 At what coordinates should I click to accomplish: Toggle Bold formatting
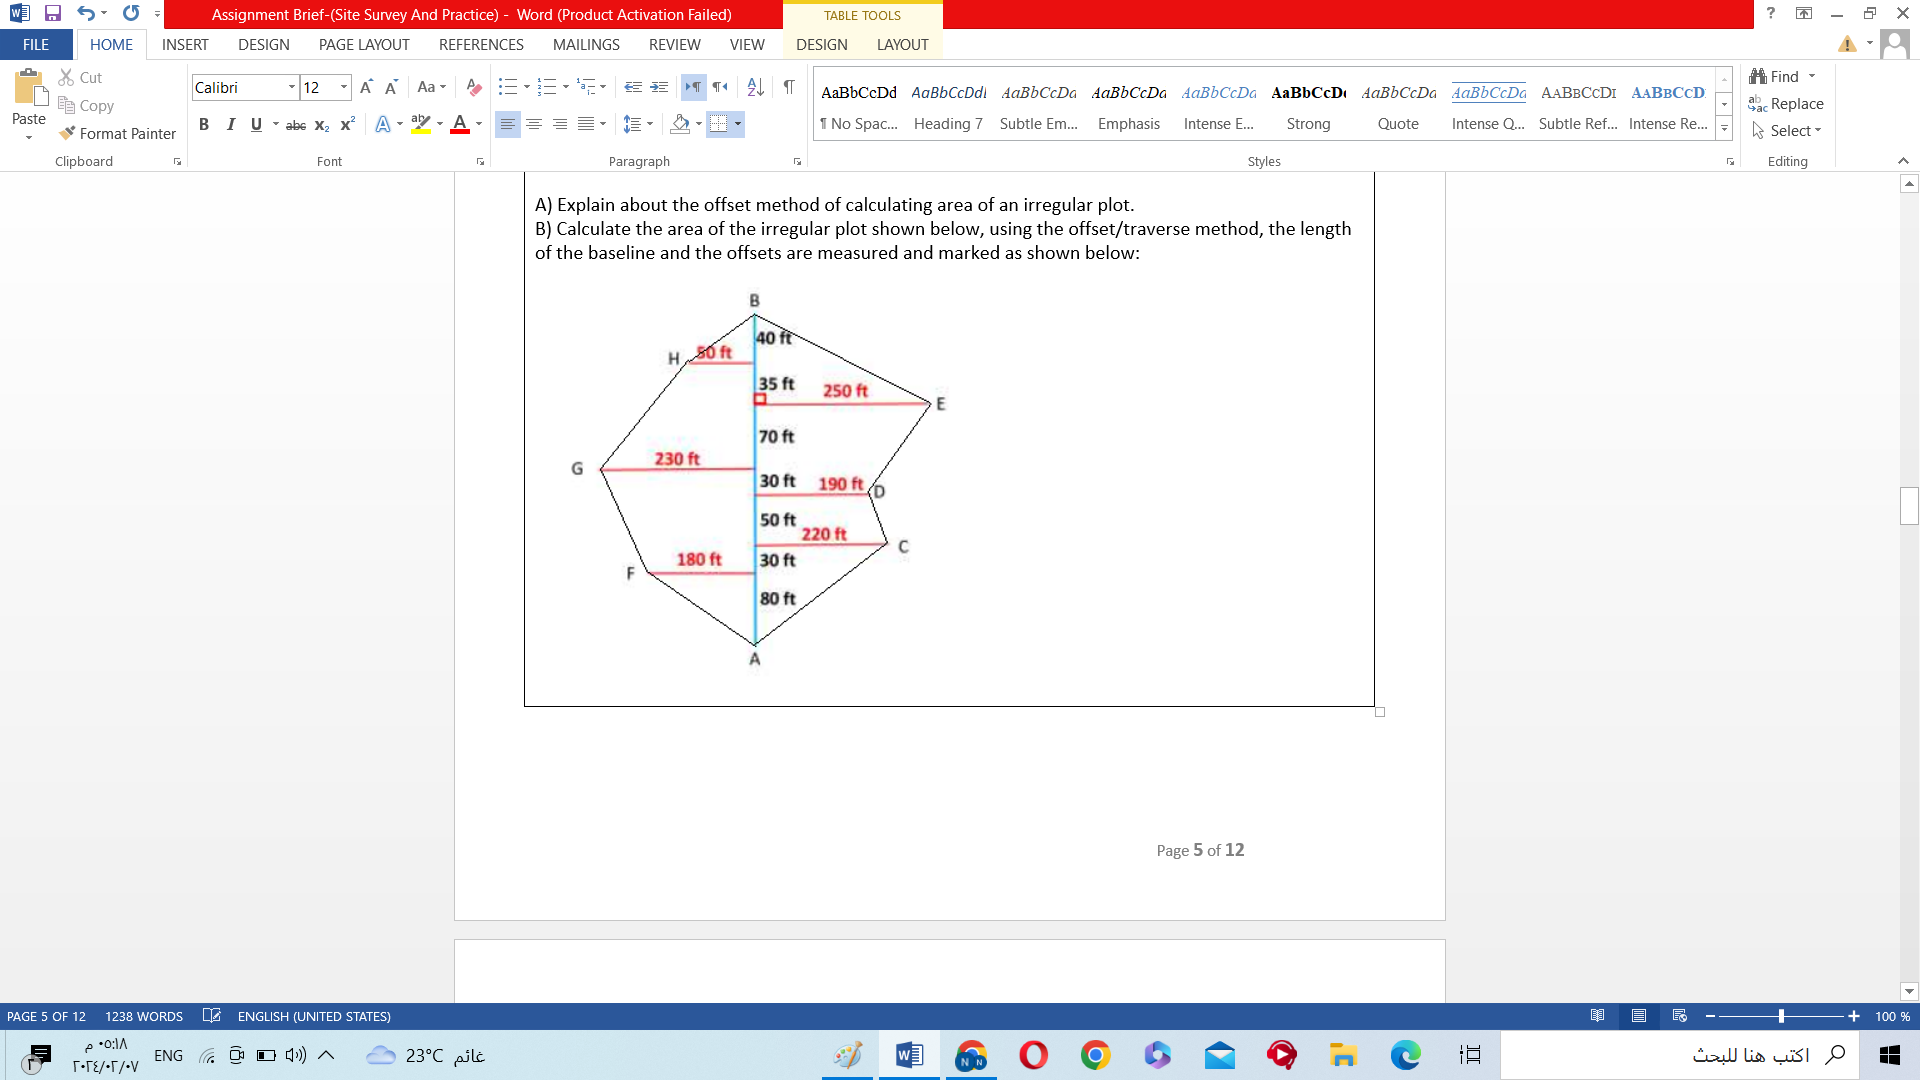204,124
